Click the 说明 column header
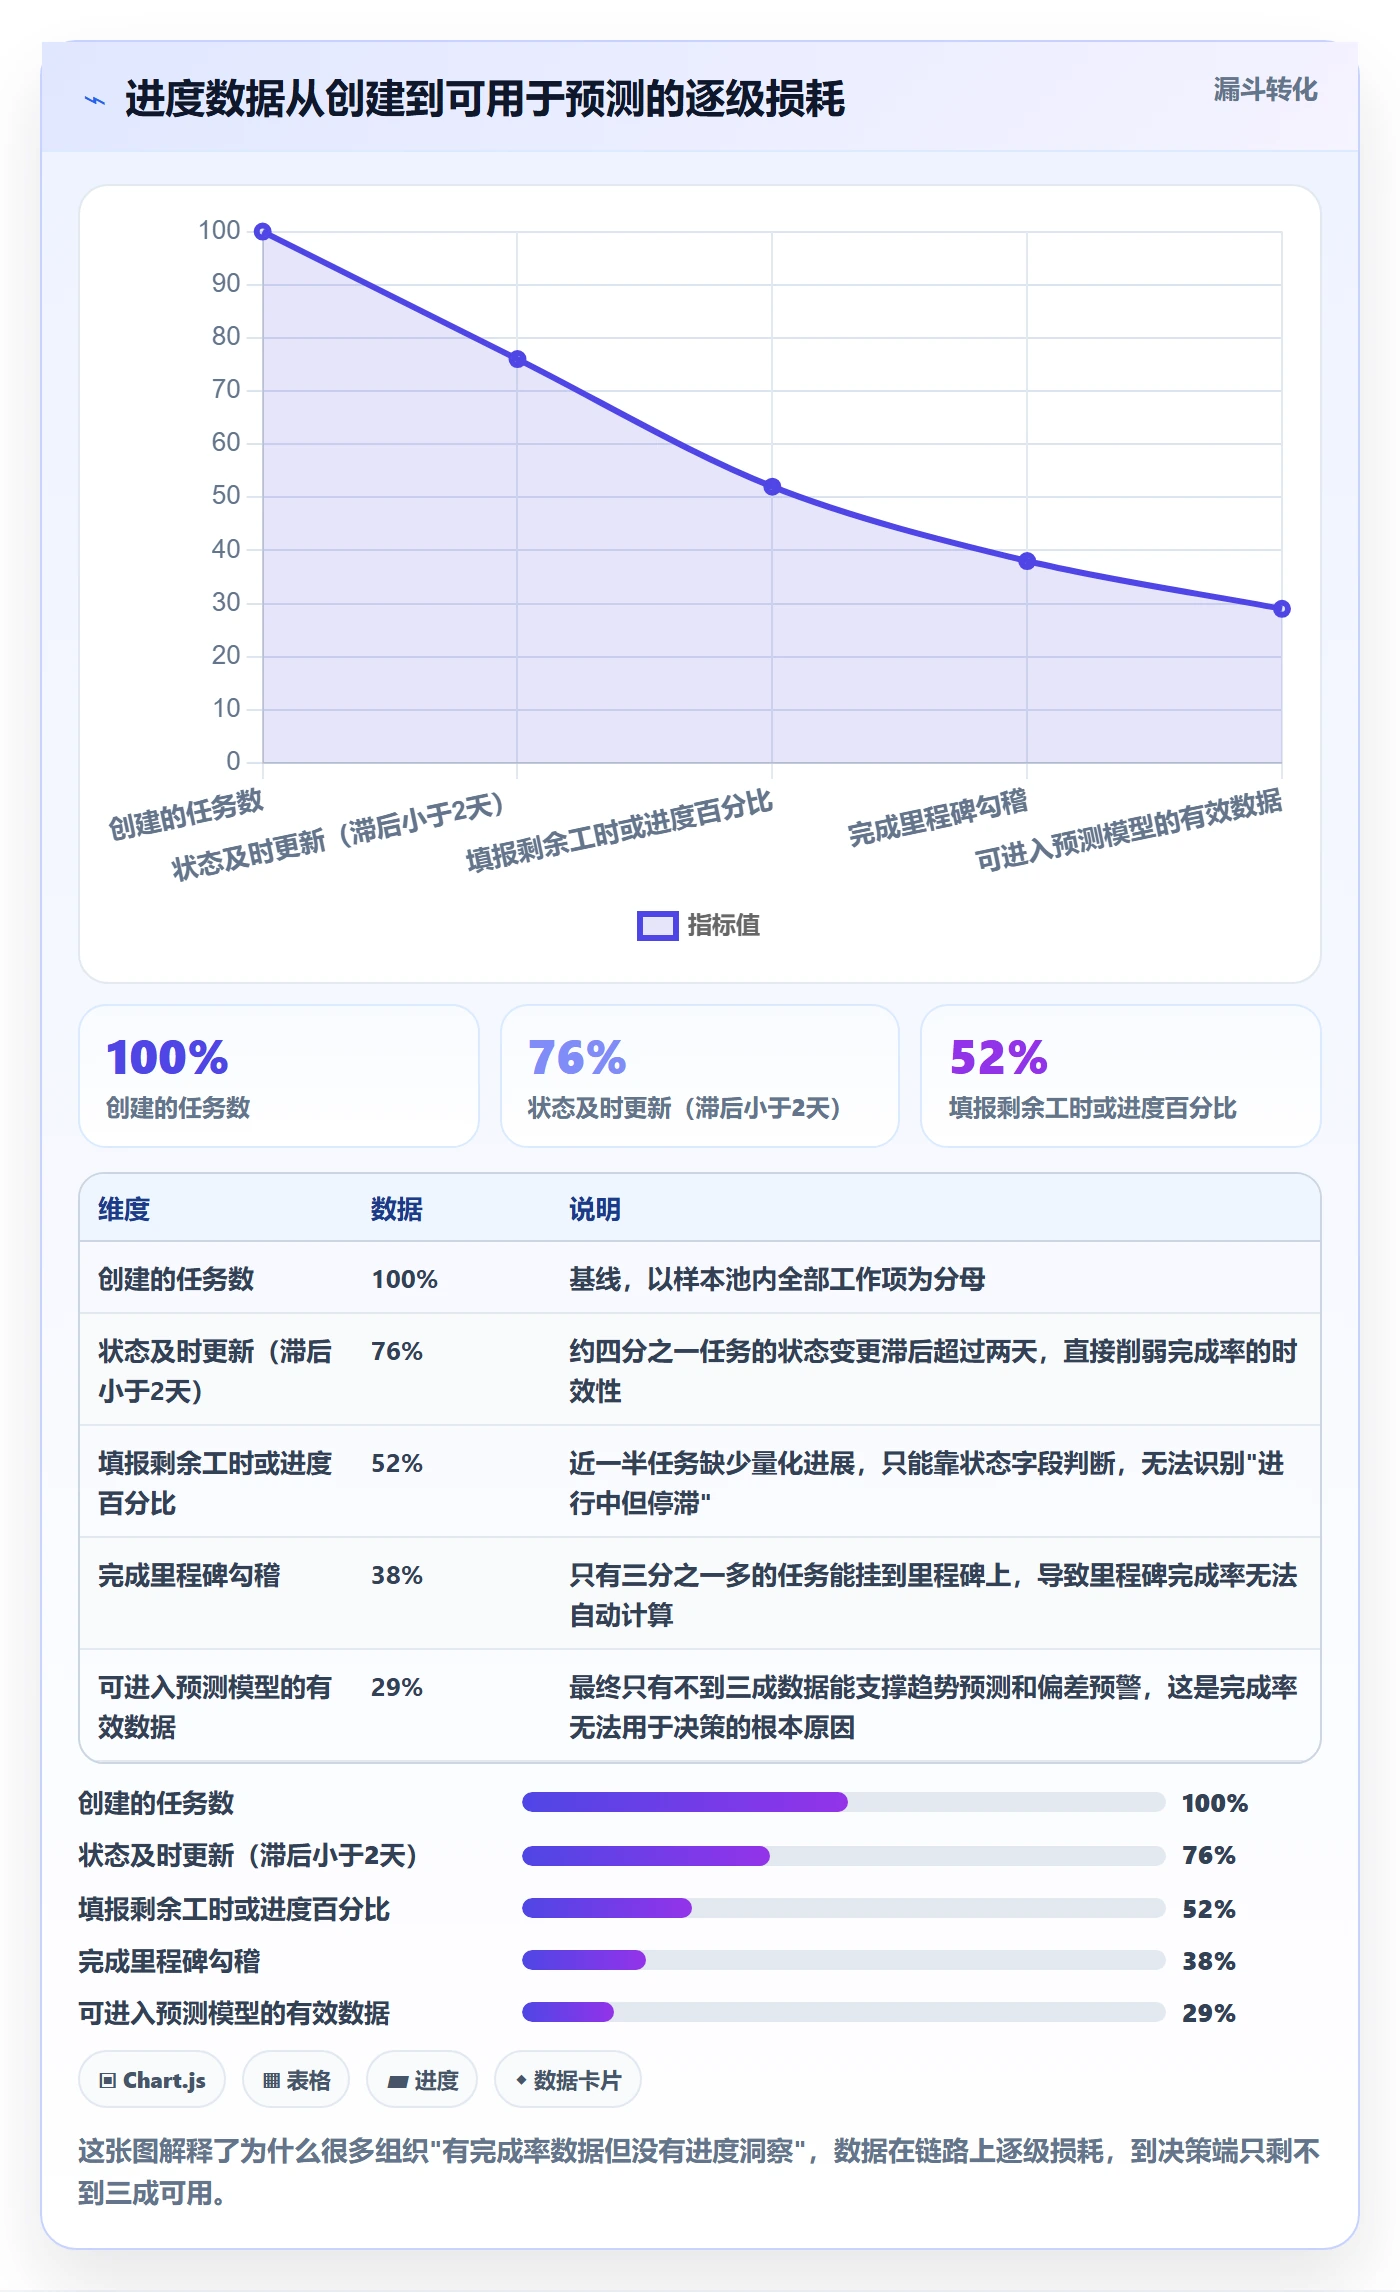This screenshot has height=2292, width=1400. click(x=595, y=1209)
